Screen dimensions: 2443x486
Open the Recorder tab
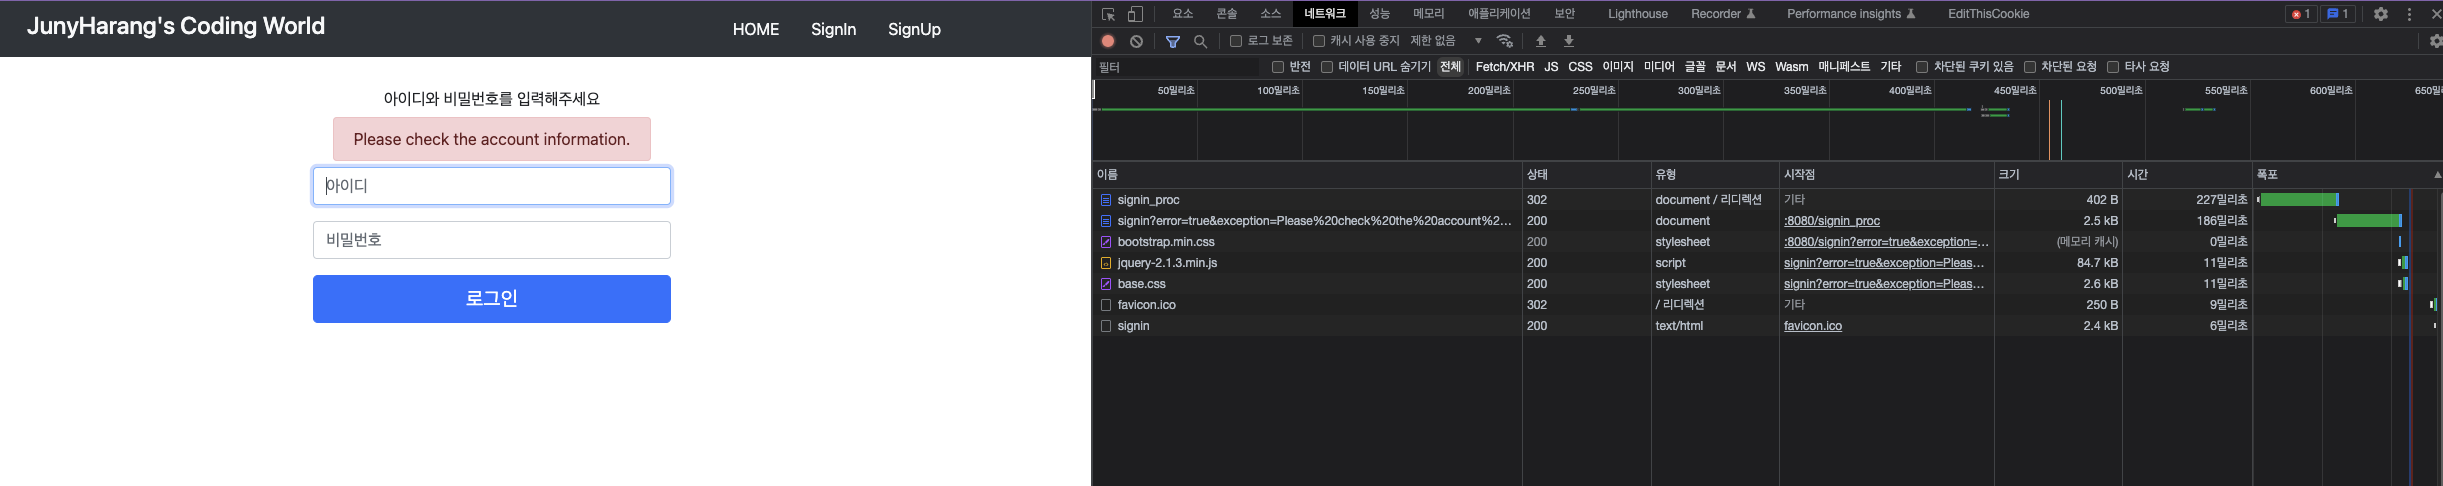(1723, 14)
